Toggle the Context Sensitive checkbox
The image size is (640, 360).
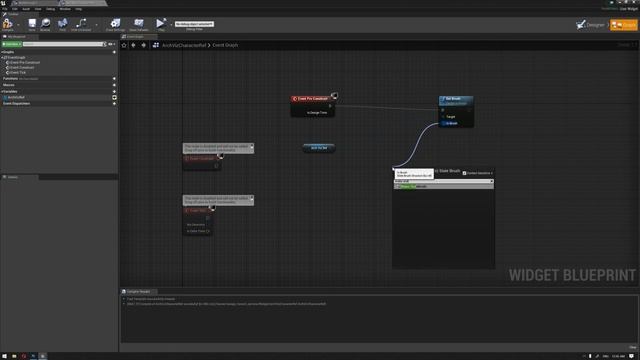464,173
